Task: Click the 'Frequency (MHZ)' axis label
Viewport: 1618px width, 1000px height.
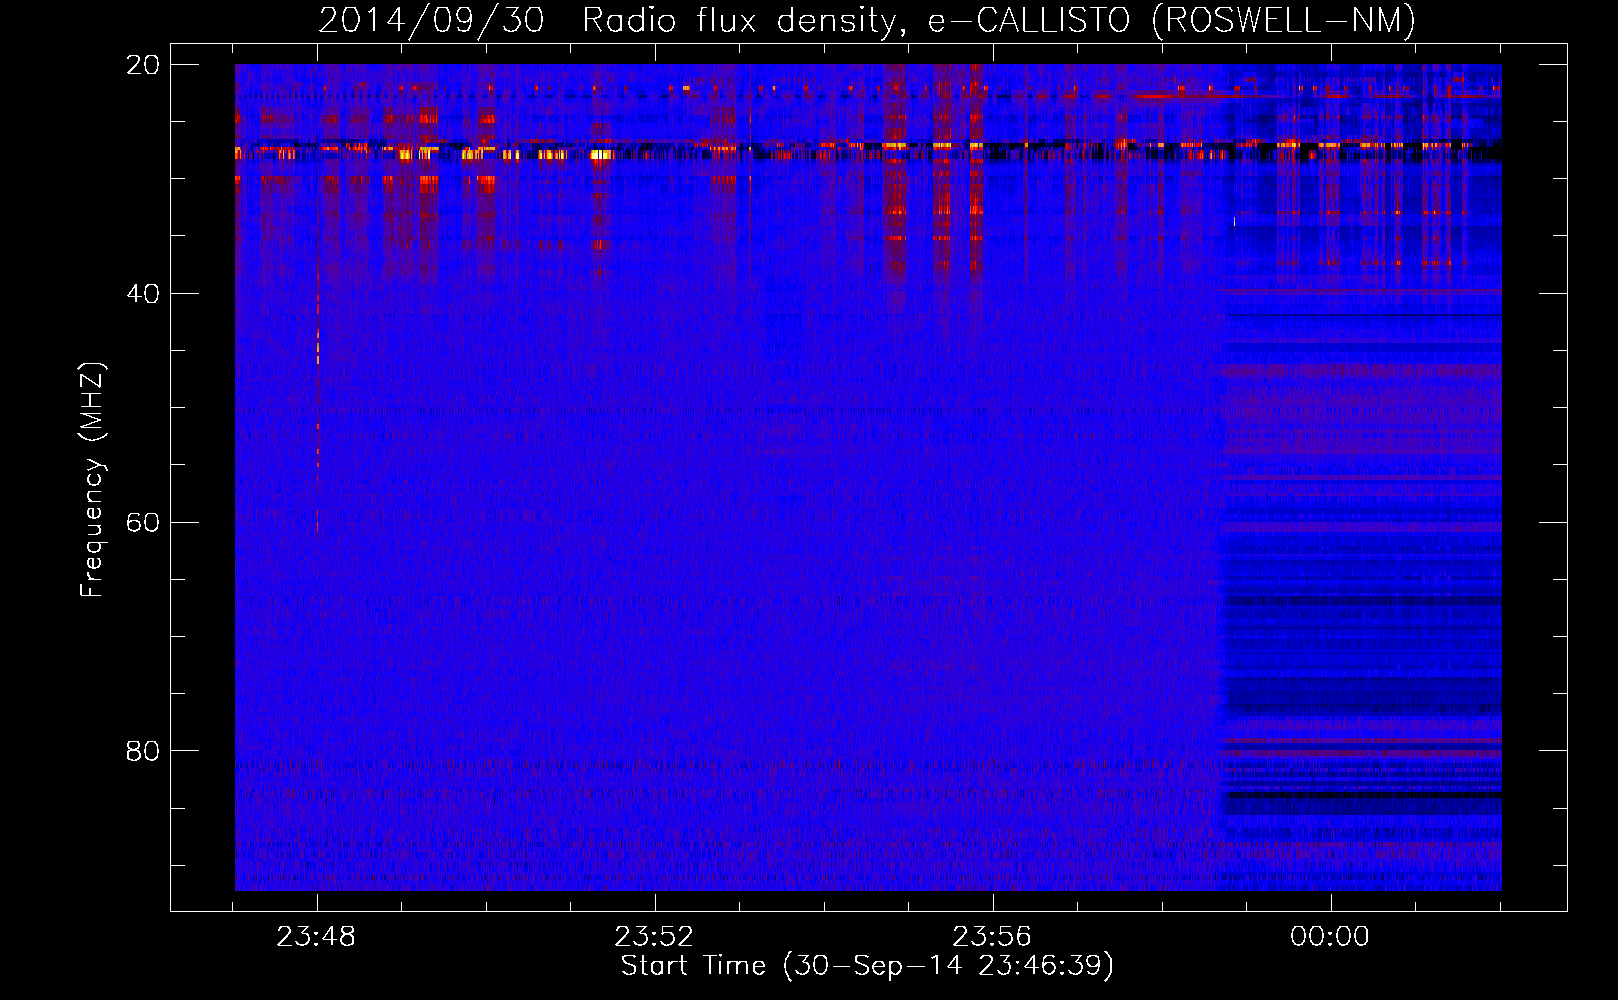Action: click(x=92, y=481)
